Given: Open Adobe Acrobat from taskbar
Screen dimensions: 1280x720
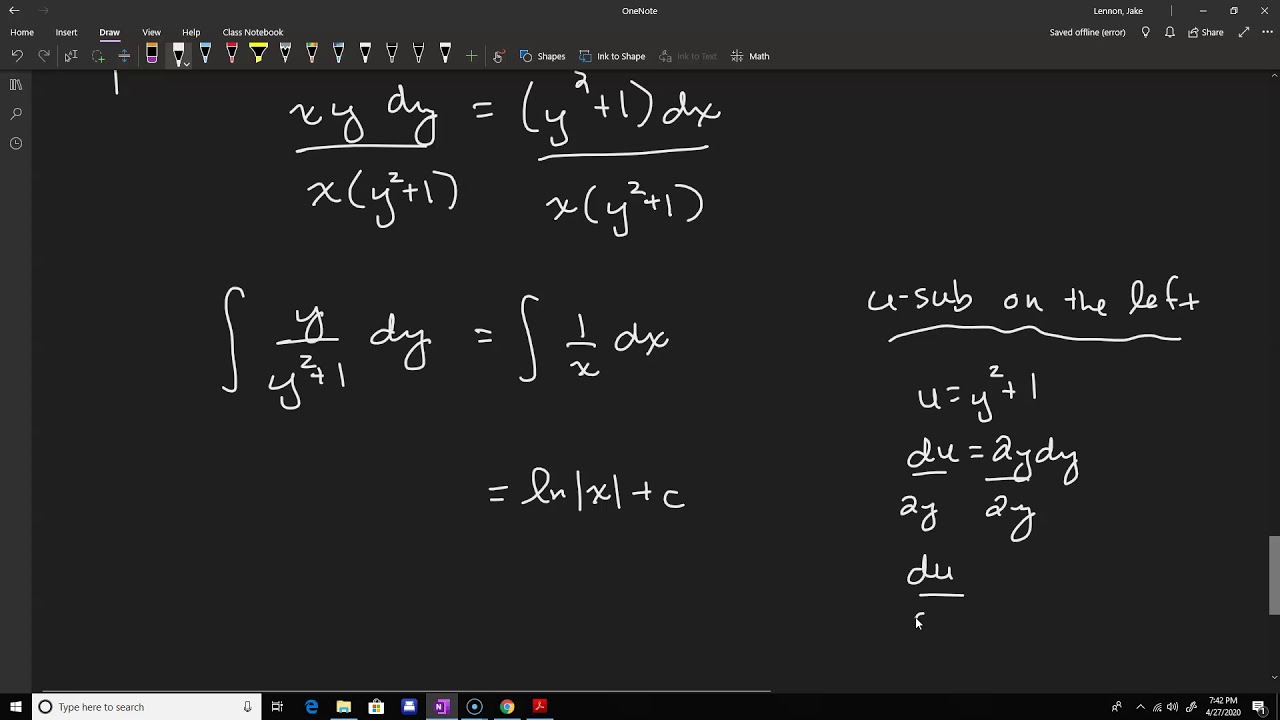Looking at the screenshot, I should click(x=540, y=707).
